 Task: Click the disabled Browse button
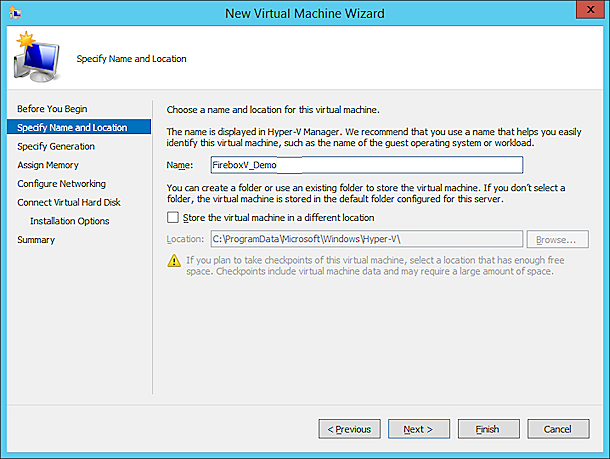click(x=557, y=239)
